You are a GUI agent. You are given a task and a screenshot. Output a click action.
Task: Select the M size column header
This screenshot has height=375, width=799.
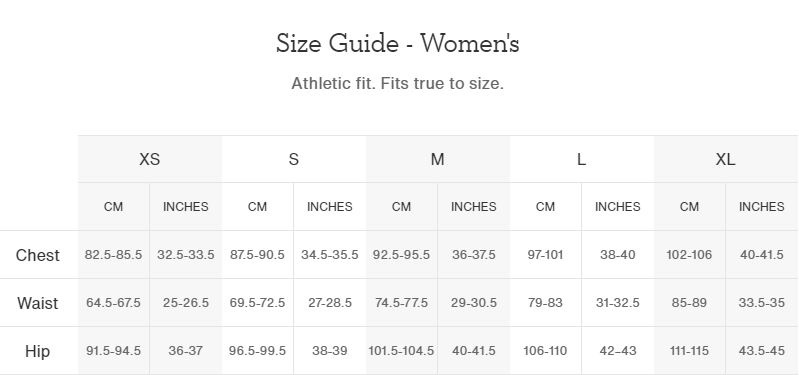(437, 159)
